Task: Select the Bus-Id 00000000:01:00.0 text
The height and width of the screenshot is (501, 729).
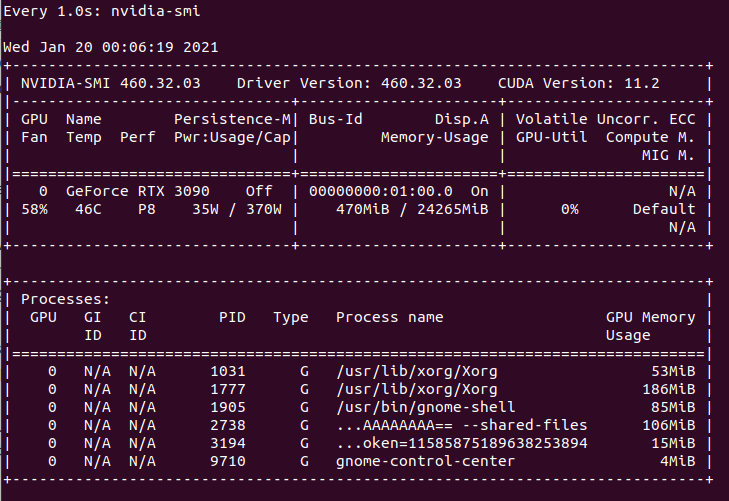Action: (380, 191)
